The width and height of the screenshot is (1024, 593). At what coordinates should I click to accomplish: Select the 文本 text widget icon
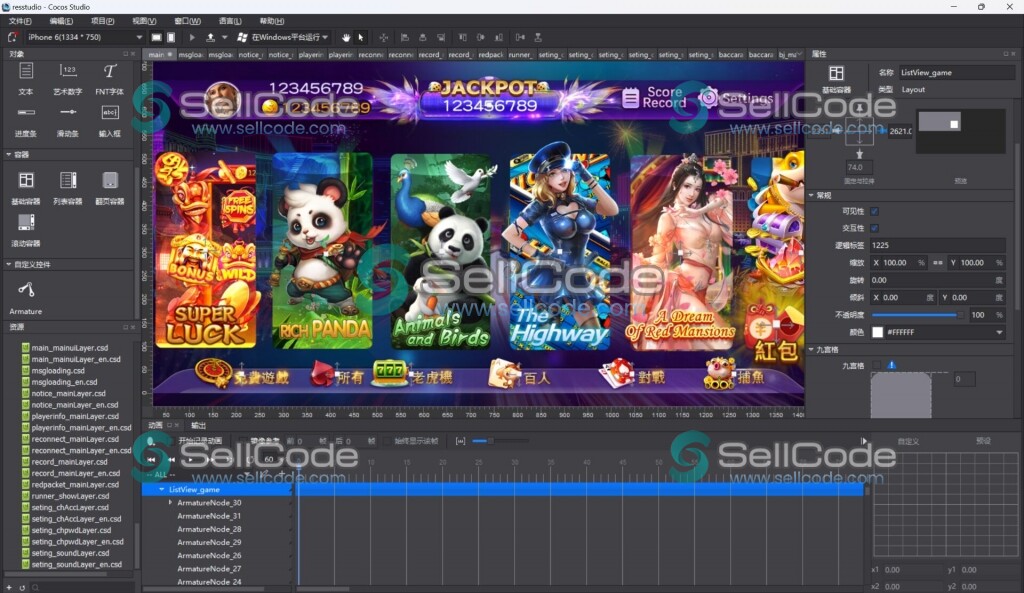coord(26,71)
